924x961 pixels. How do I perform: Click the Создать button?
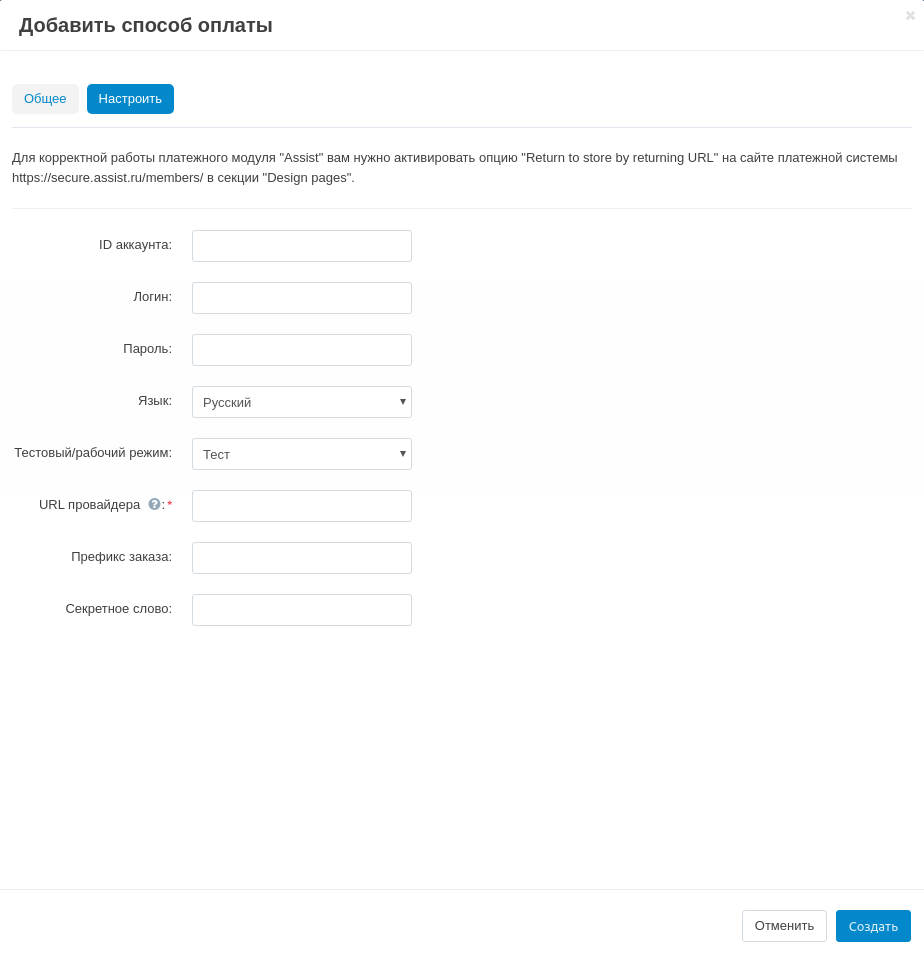pos(873,926)
